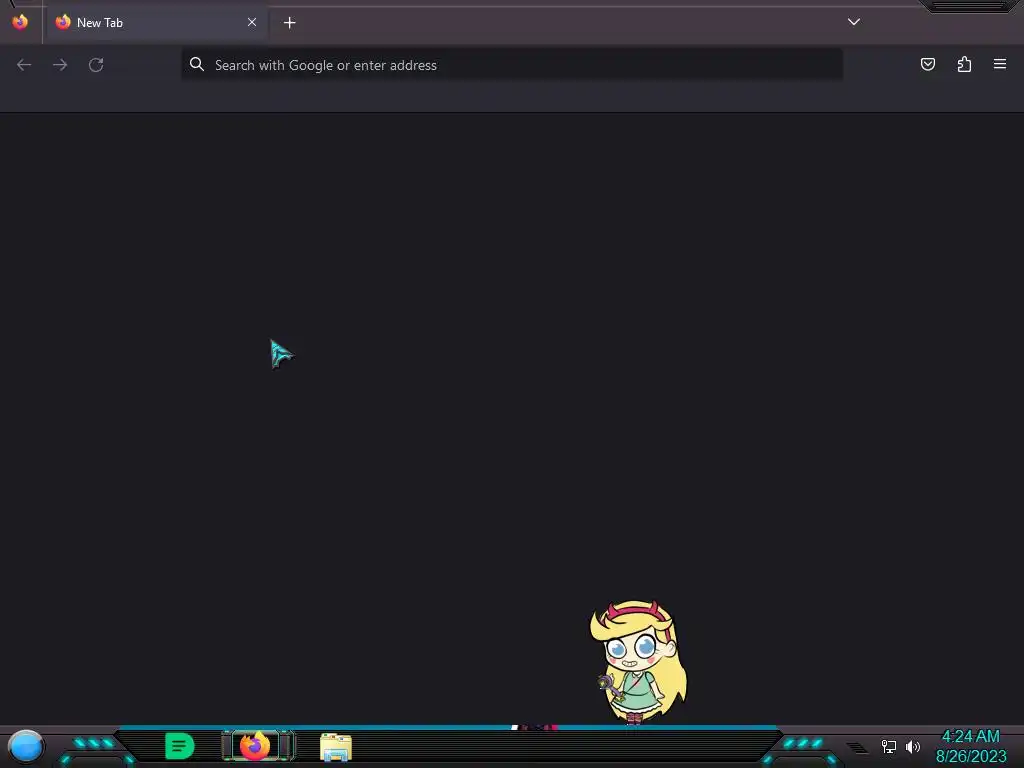Close the New Tab tab

point(252,22)
